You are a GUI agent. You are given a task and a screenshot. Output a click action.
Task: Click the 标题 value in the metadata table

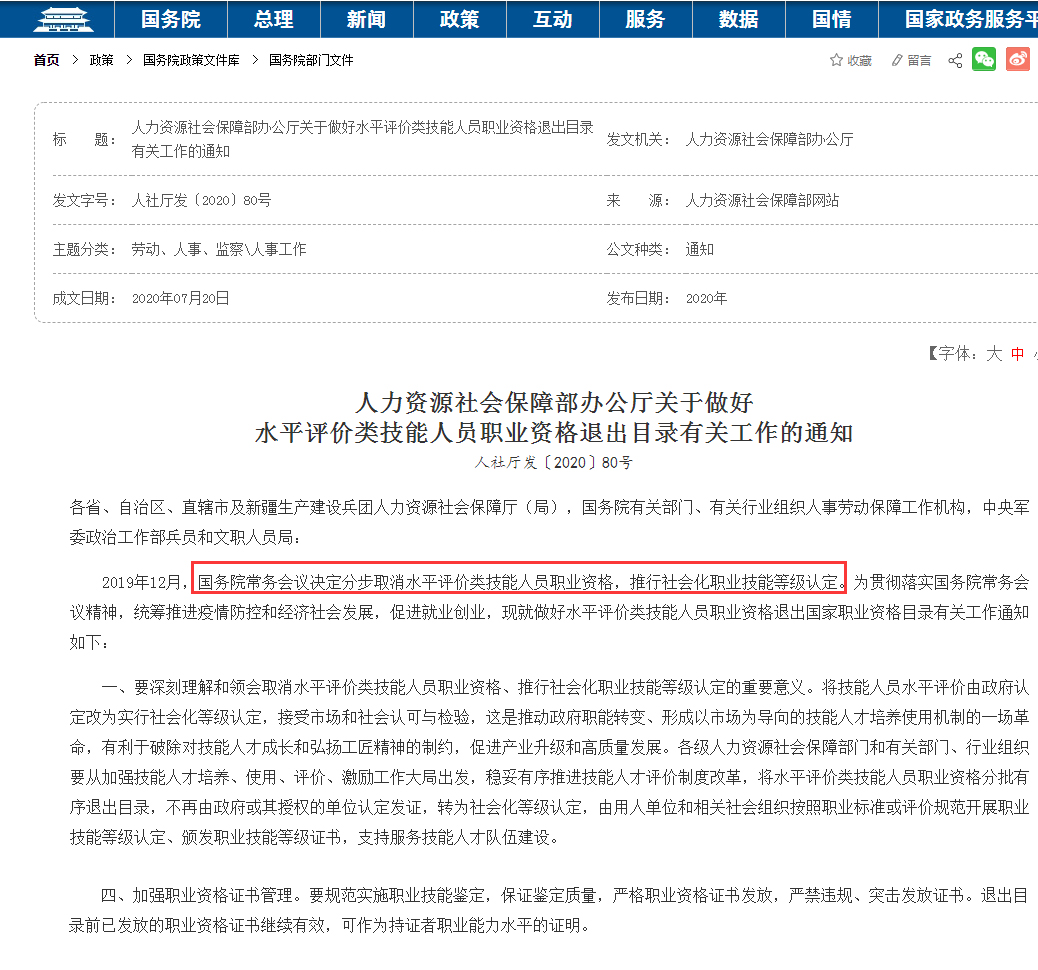coord(362,139)
